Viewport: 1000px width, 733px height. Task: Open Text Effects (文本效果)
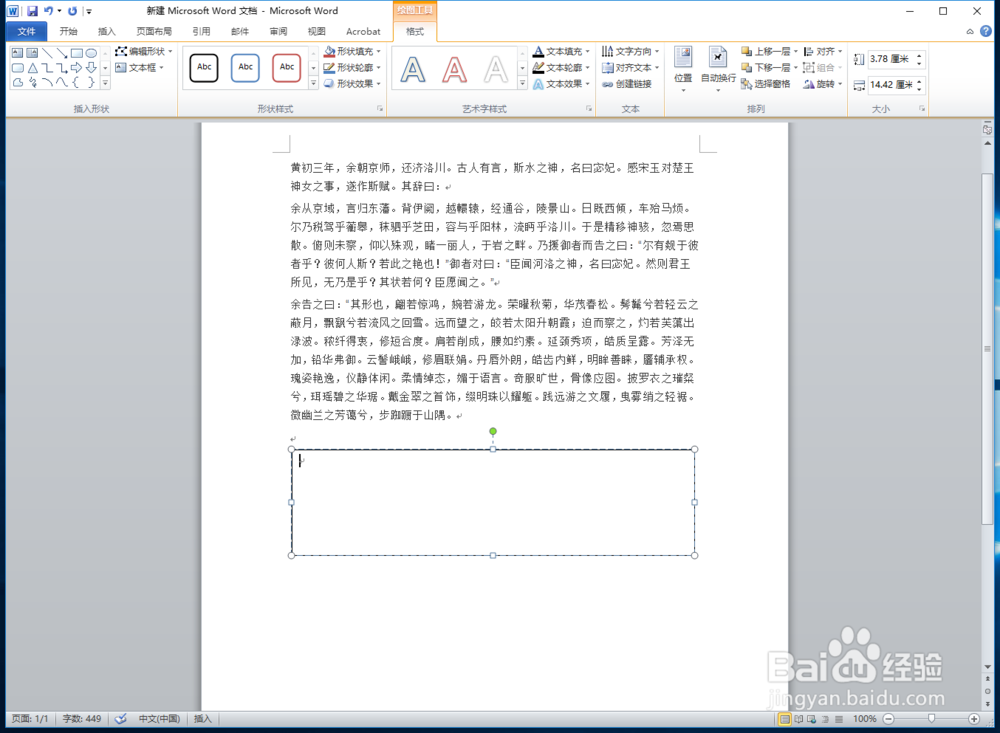560,83
